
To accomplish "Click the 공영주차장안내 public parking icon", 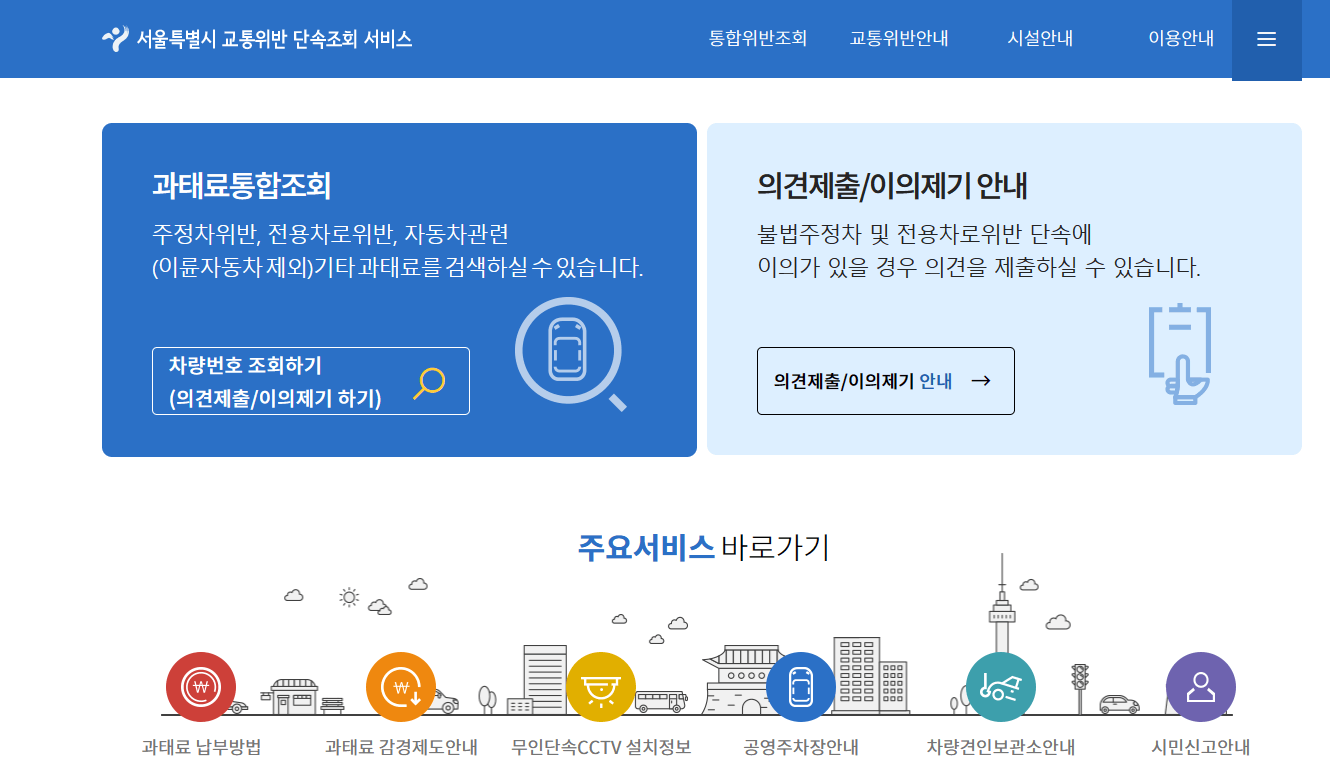I will (801, 687).
